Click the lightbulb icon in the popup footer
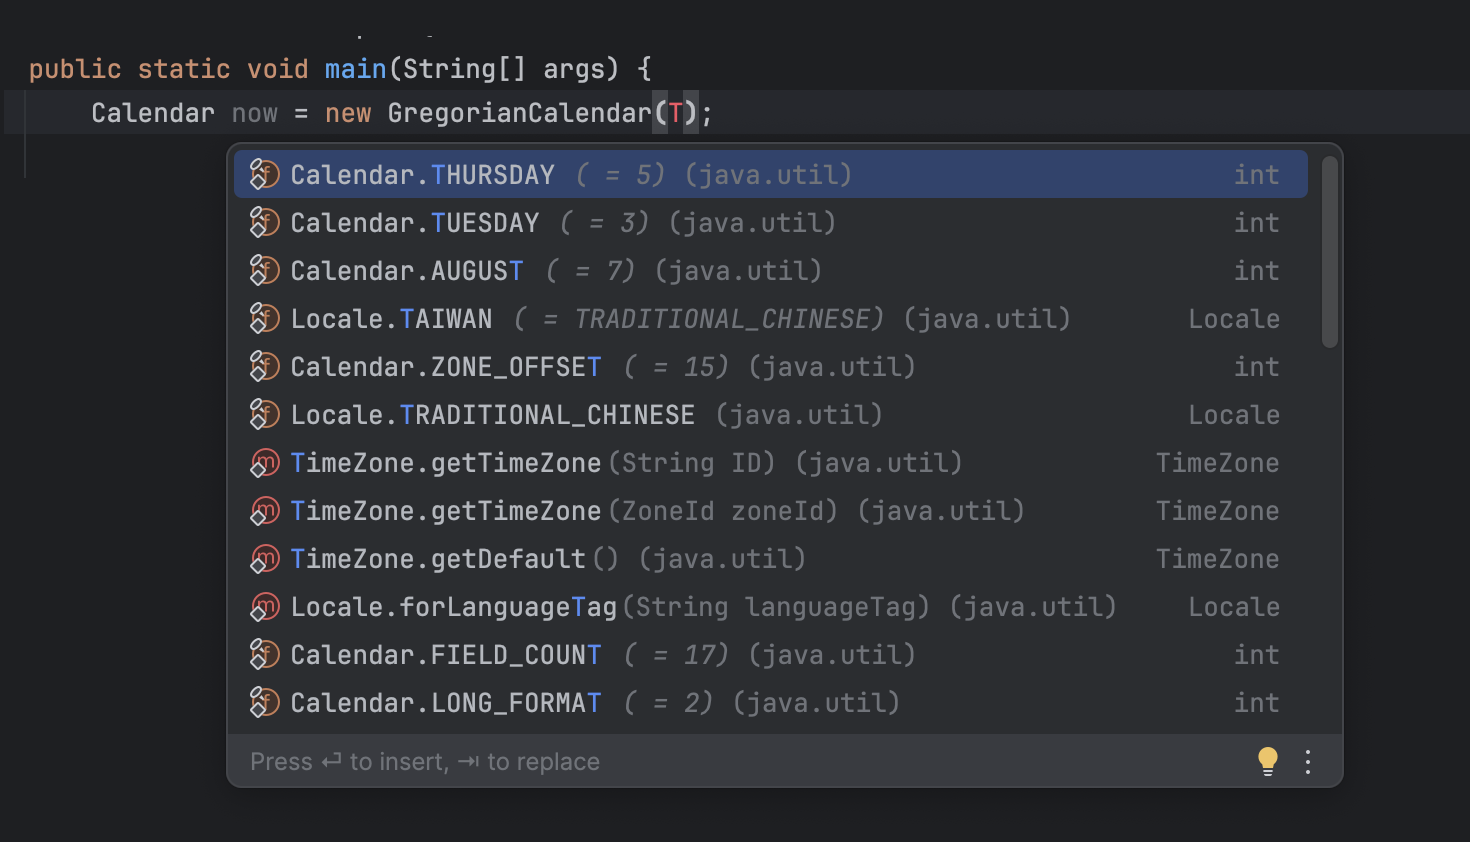 pos(1267,761)
